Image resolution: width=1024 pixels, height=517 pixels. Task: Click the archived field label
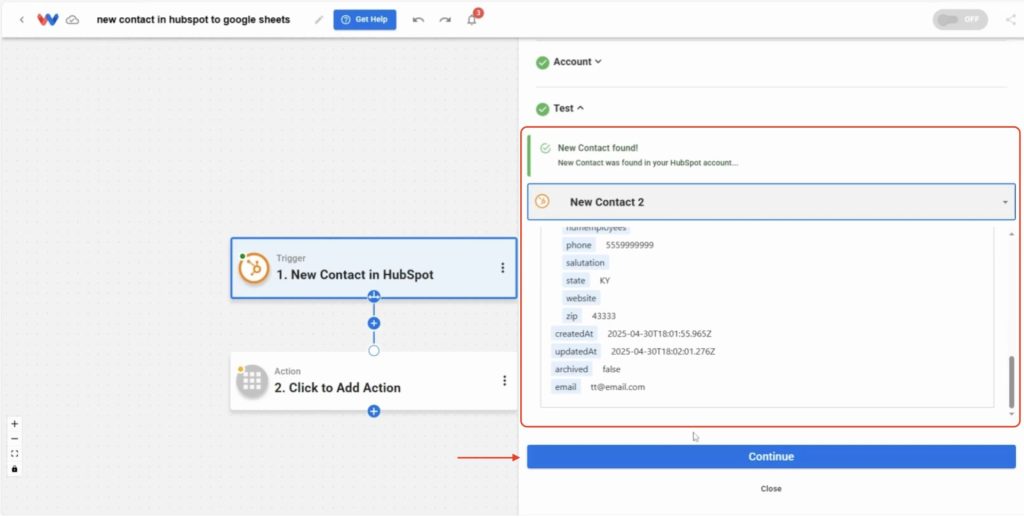point(571,369)
